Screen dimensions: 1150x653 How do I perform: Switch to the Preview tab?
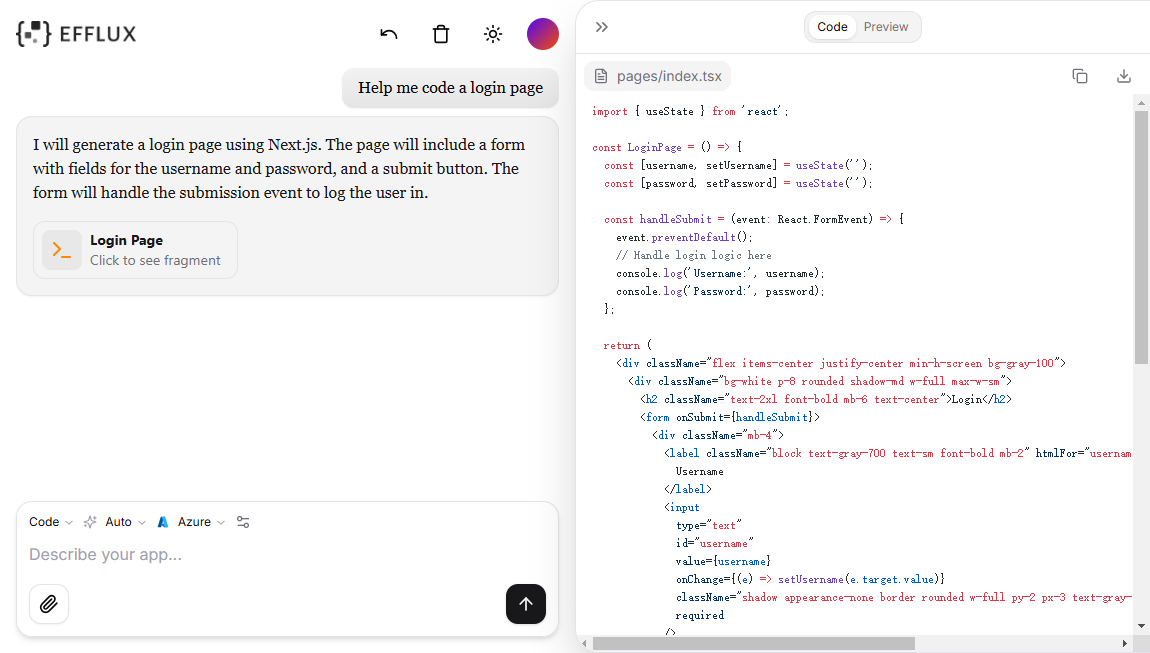[885, 27]
